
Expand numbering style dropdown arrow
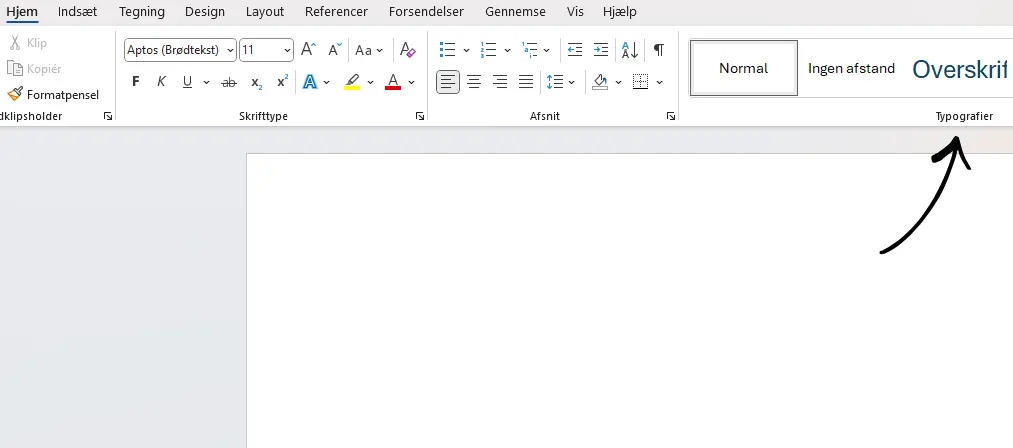point(507,50)
